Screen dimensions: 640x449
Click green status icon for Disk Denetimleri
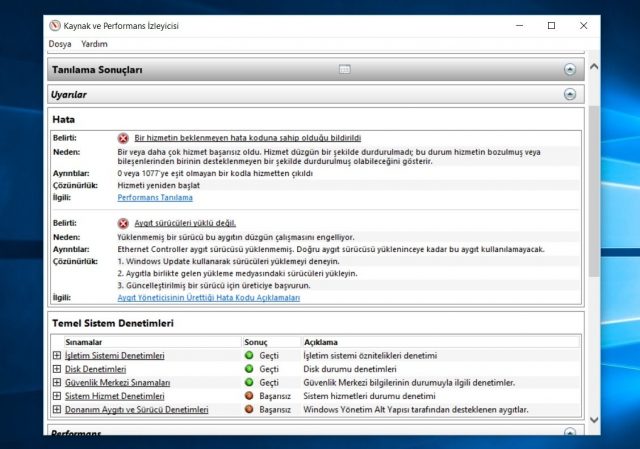[x=249, y=369]
